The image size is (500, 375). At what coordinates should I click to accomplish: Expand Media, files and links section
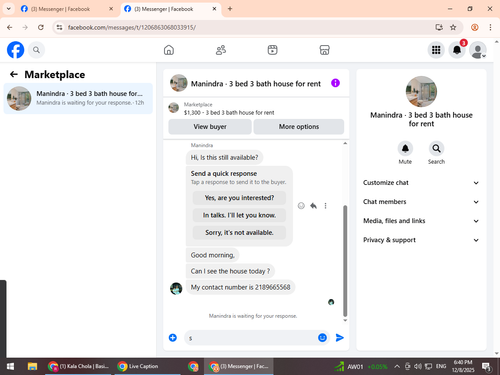421,221
